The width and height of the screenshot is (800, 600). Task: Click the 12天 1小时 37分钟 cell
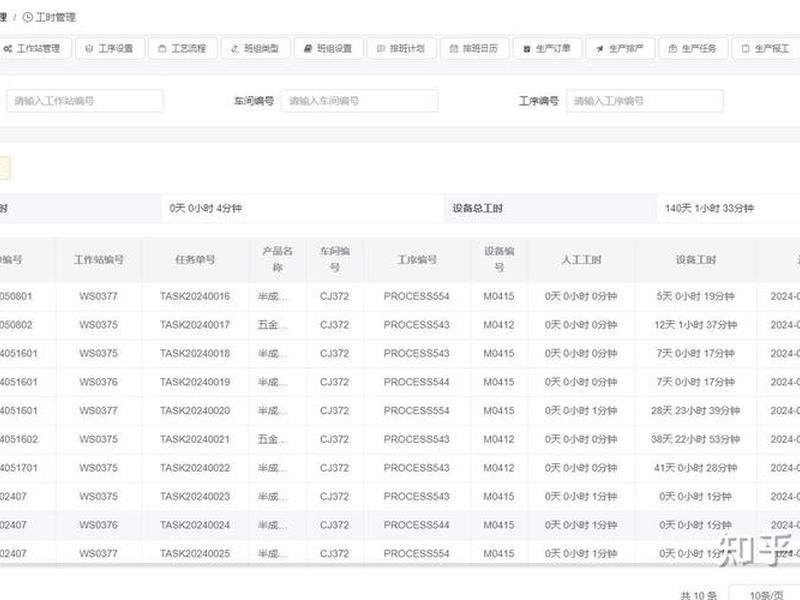point(696,325)
